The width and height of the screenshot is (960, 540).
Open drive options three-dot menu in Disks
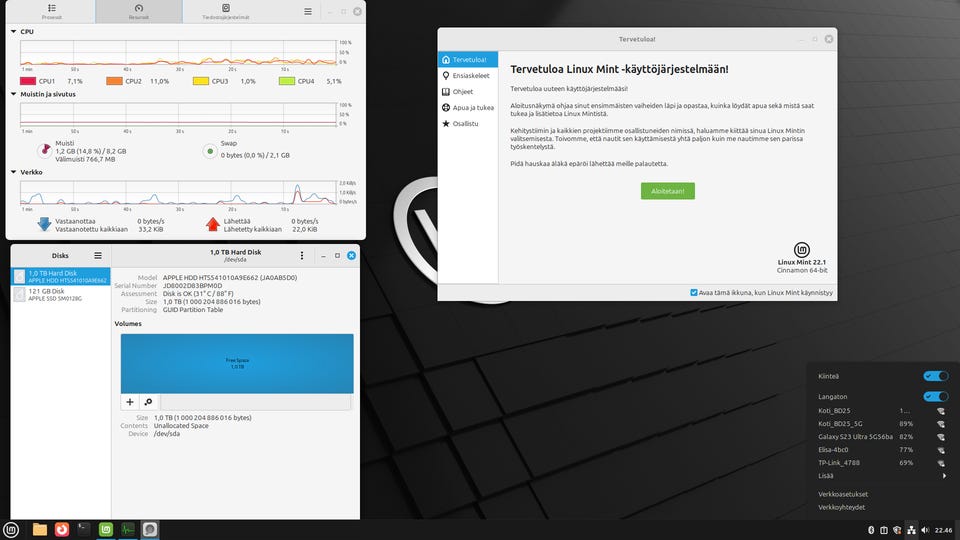pos(301,255)
